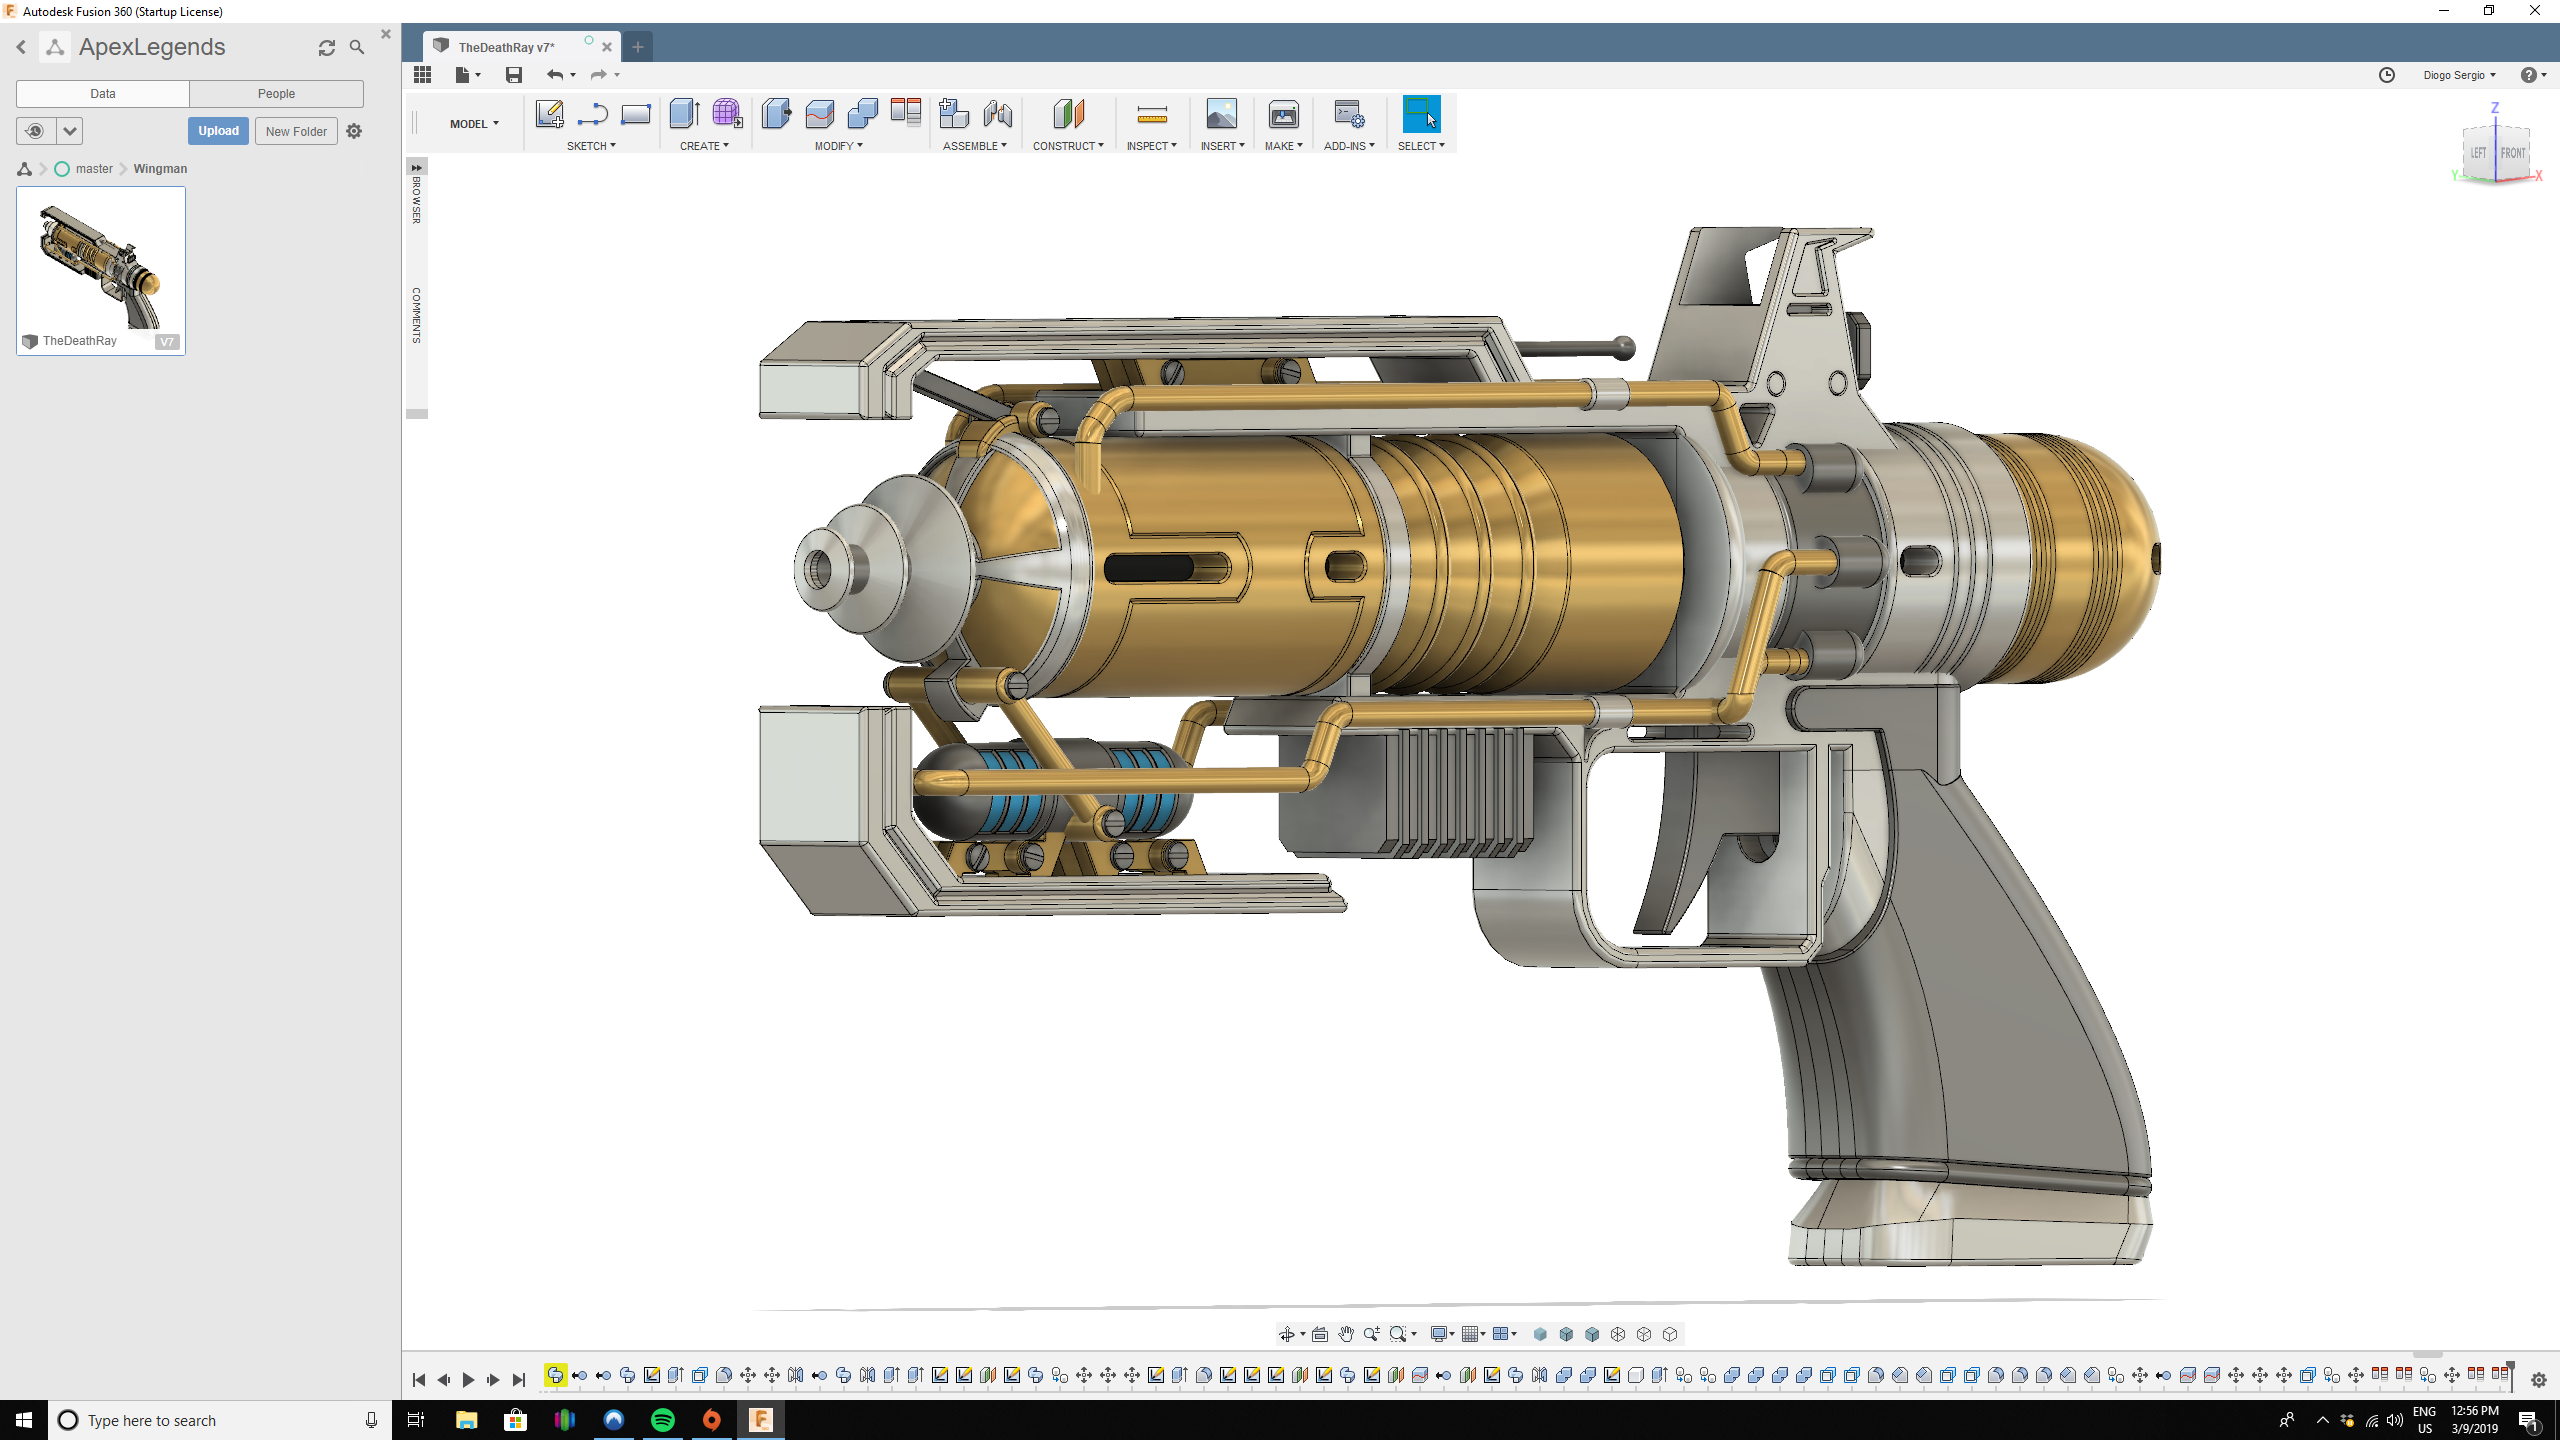Switch to wireframe visual style

click(1618, 1334)
